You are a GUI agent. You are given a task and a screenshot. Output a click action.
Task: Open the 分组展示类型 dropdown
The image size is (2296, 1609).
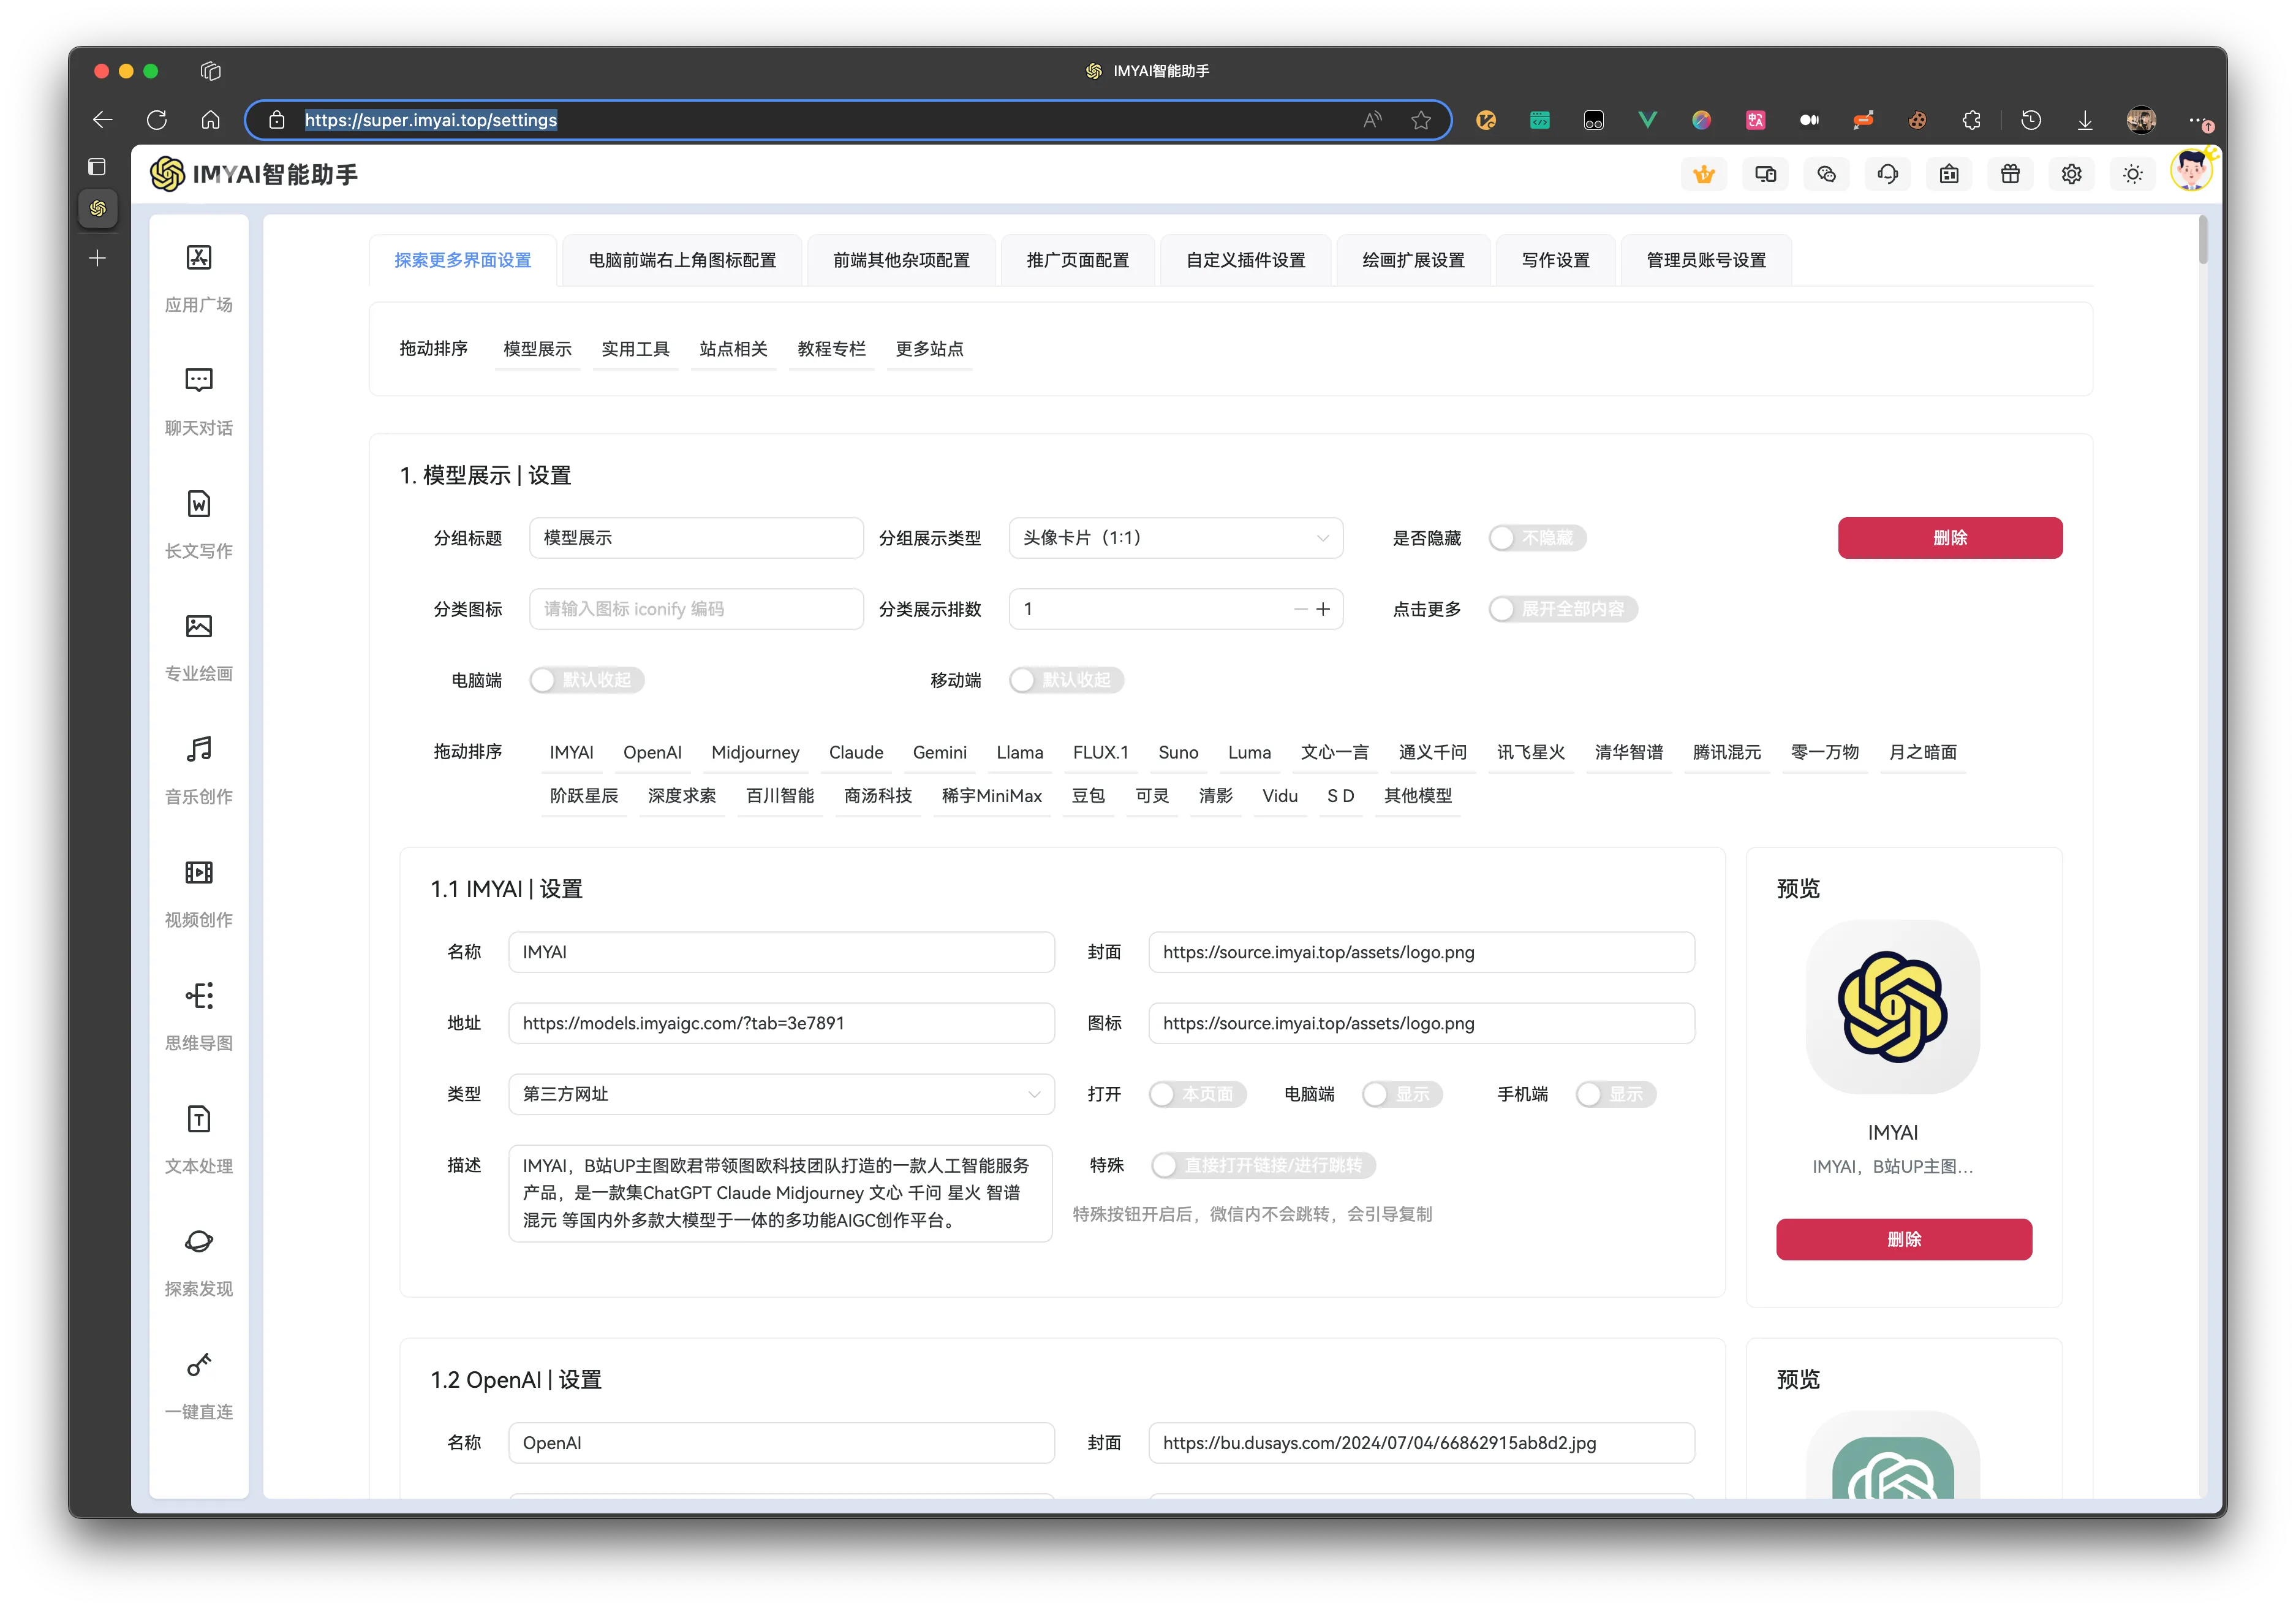coord(1175,538)
